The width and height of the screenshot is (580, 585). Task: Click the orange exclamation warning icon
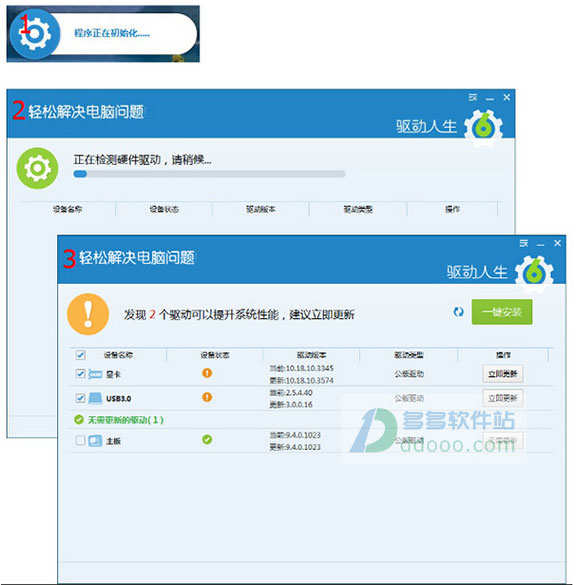click(x=88, y=314)
